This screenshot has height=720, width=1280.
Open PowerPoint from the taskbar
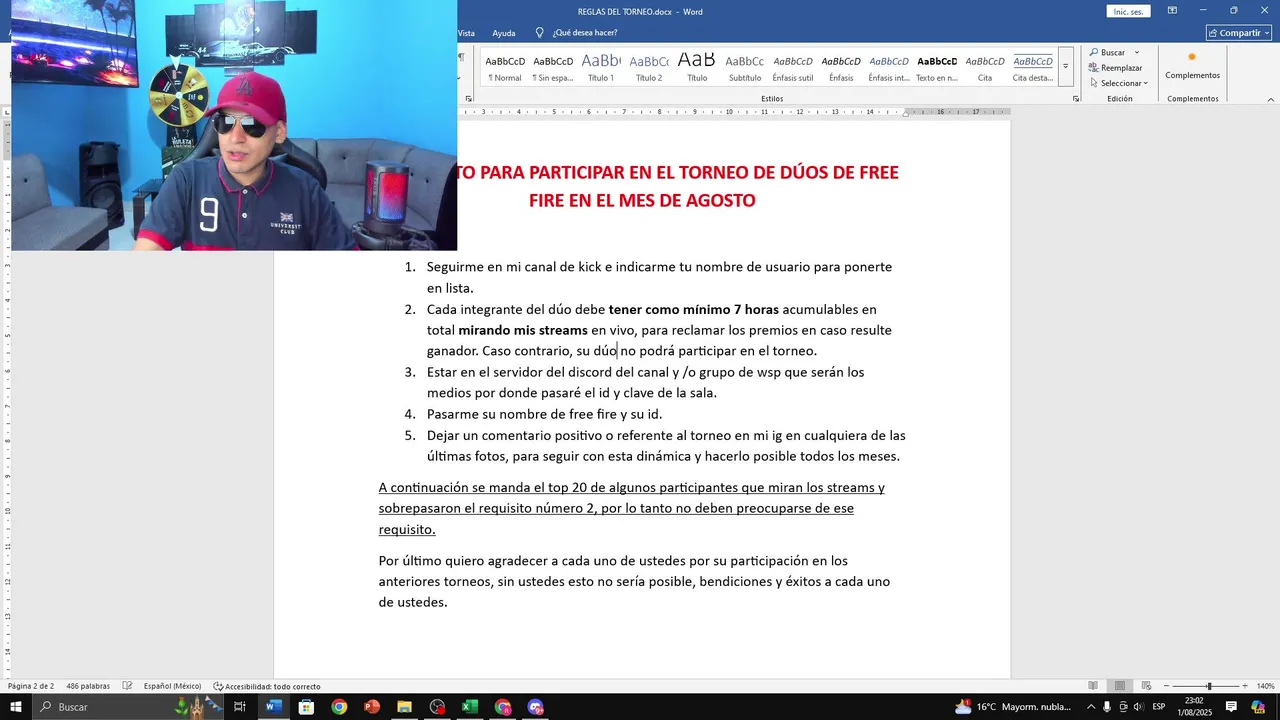[372, 707]
